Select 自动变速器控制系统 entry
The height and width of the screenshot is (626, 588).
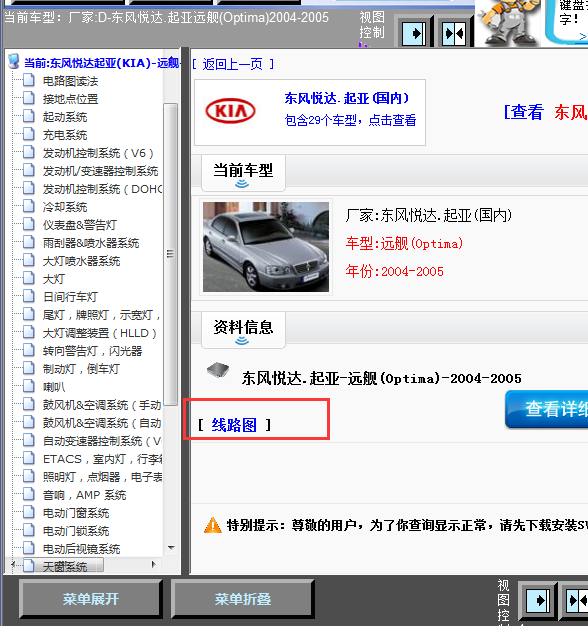pyautogui.click(x=102, y=441)
